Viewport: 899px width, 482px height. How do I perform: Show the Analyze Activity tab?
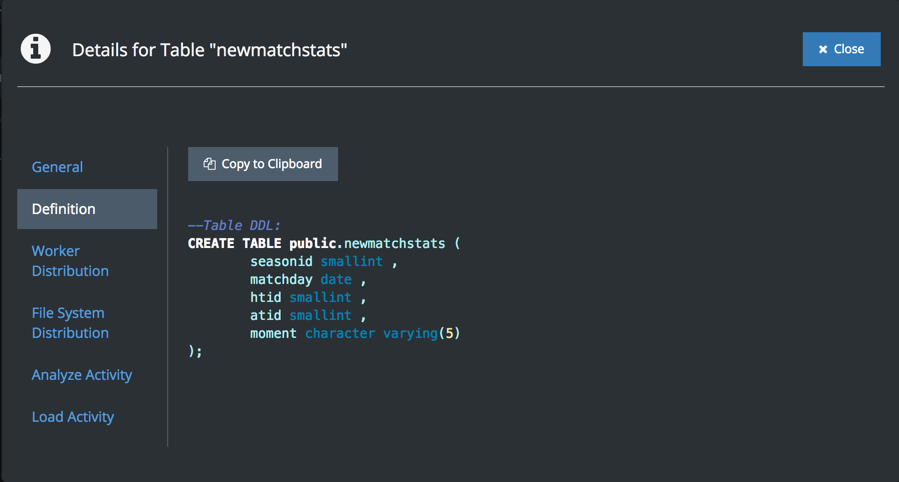coord(82,375)
